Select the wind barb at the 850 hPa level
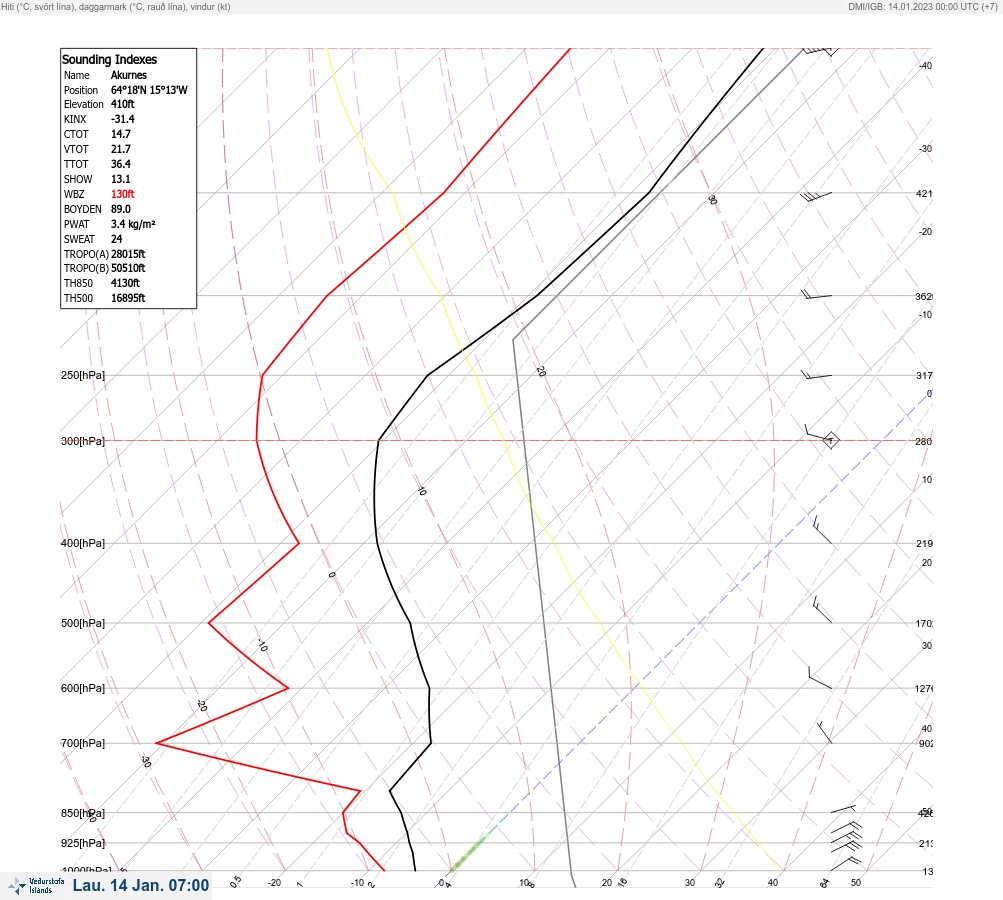This screenshot has height=900, width=1003. pyautogui.click(x=844, y=809)
